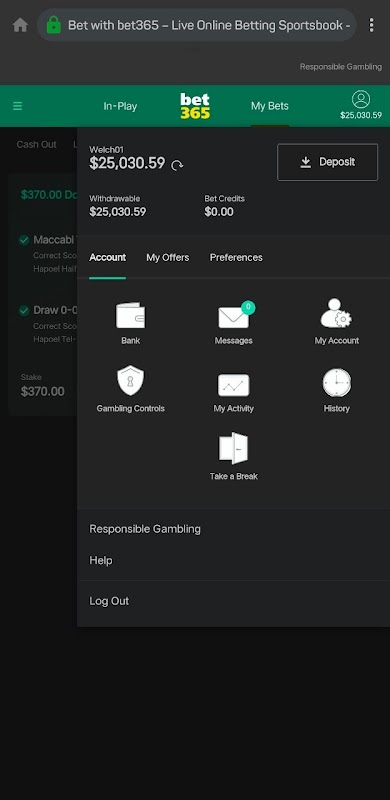The image size is (390, 800).
Task: Click the browser home icon
Action: pyautogui.click(x=20, y=24)
